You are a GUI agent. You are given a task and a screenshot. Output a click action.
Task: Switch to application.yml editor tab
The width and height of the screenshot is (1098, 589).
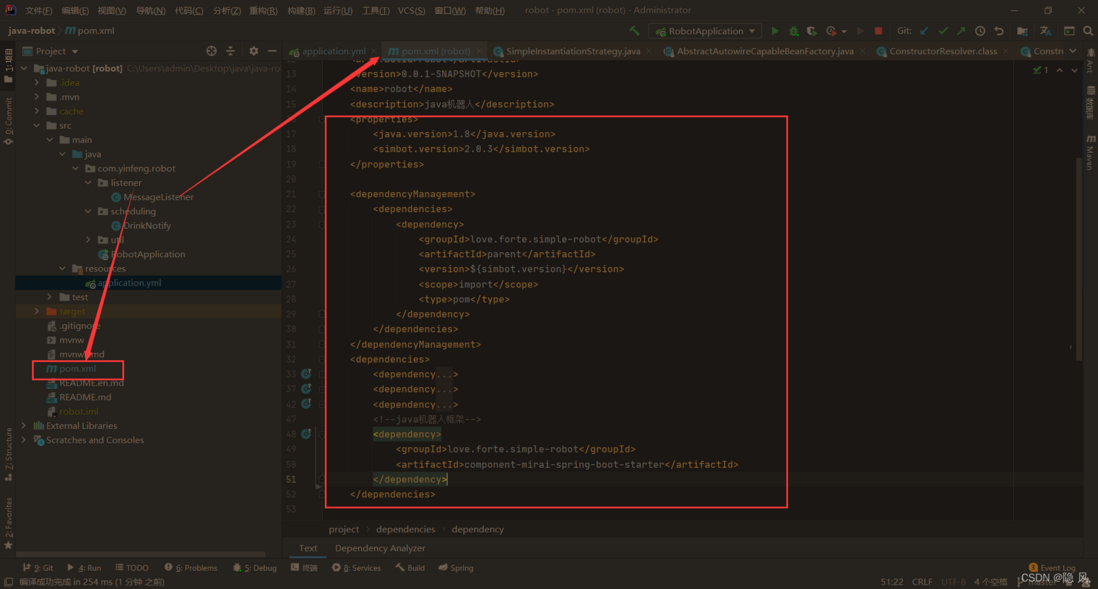[333, 51]
